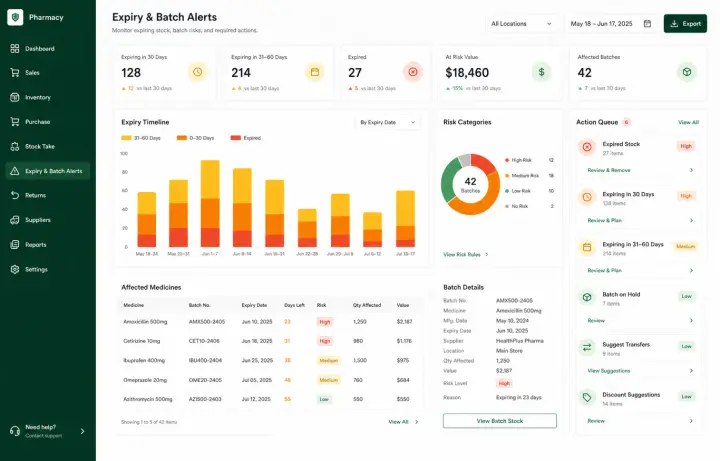Click the View Batch Stock button
720x461 pixels.
click(500, 421)
